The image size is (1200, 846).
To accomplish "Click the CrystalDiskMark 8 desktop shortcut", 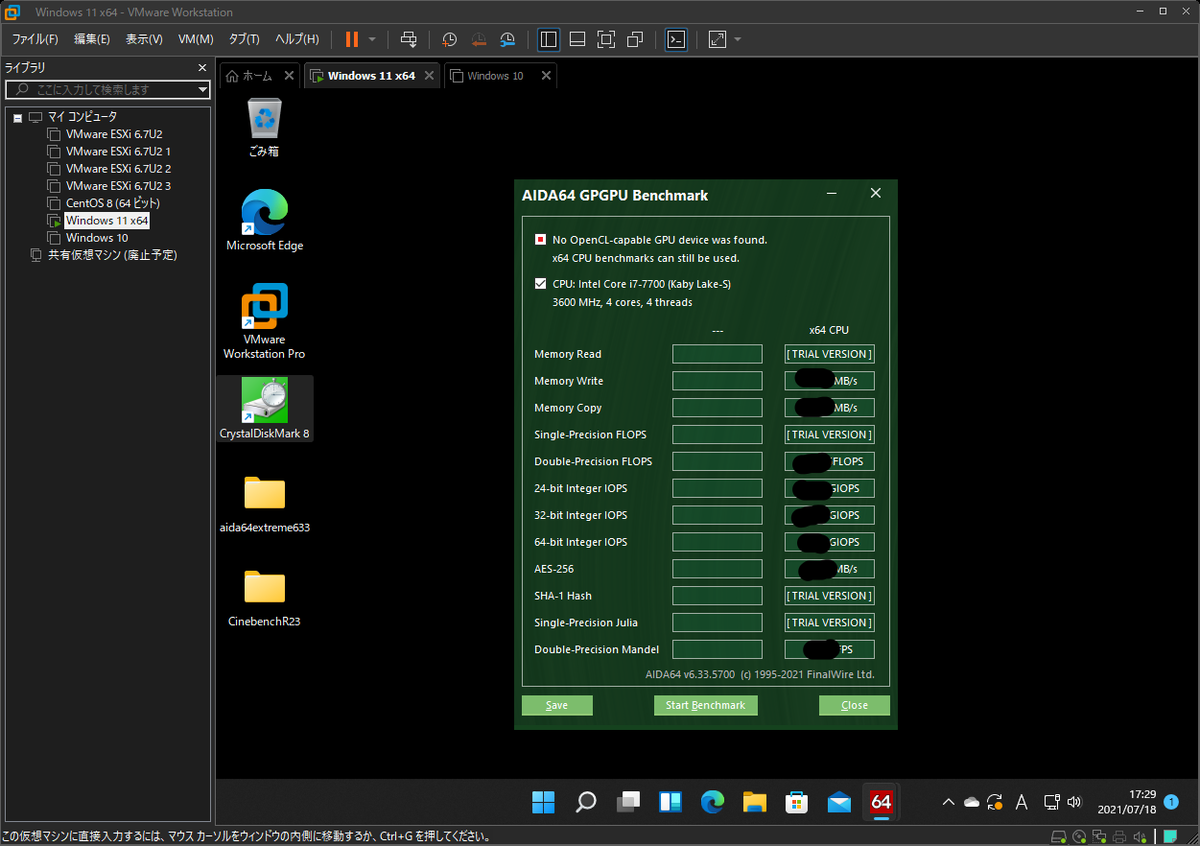I will (265, 409).
